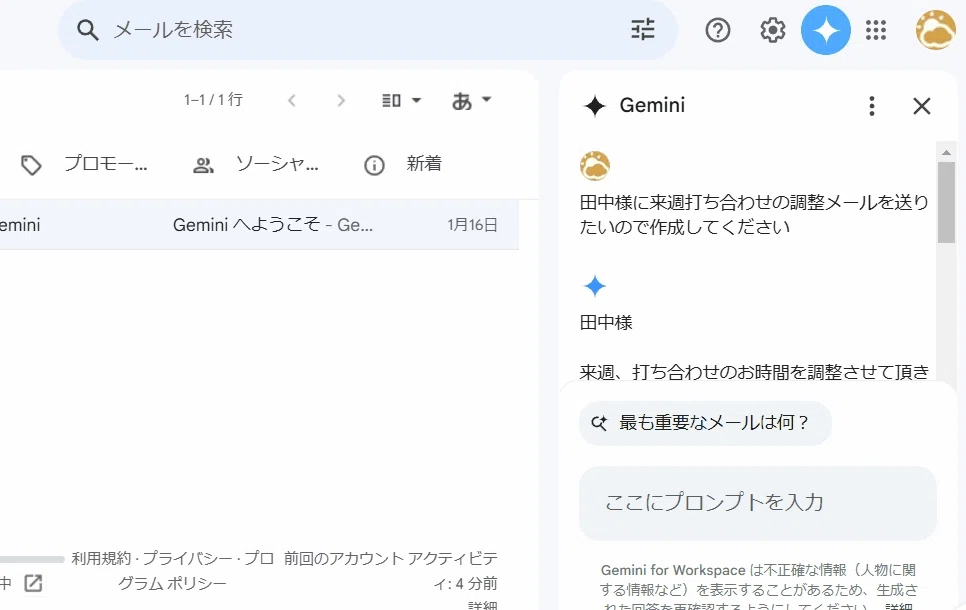Click the 1–1 / 1 行 counter
The image size is (966, 610).
point(213,100)
